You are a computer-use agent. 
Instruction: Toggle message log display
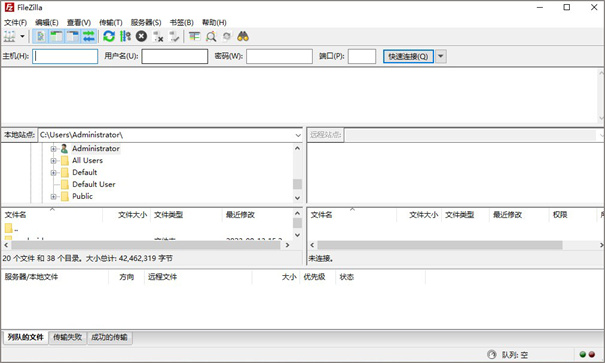click(x=40, y=37)
